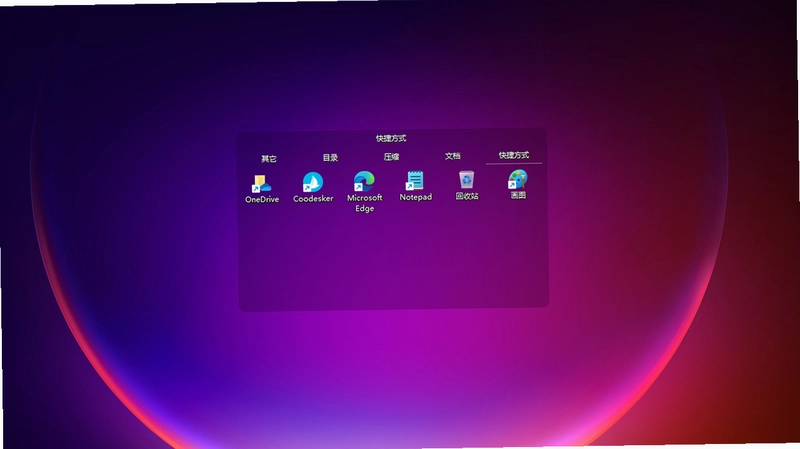Screen dimensions: 800x449
Task: Click the 快捷方式 panel title at top
Action: 391,138
